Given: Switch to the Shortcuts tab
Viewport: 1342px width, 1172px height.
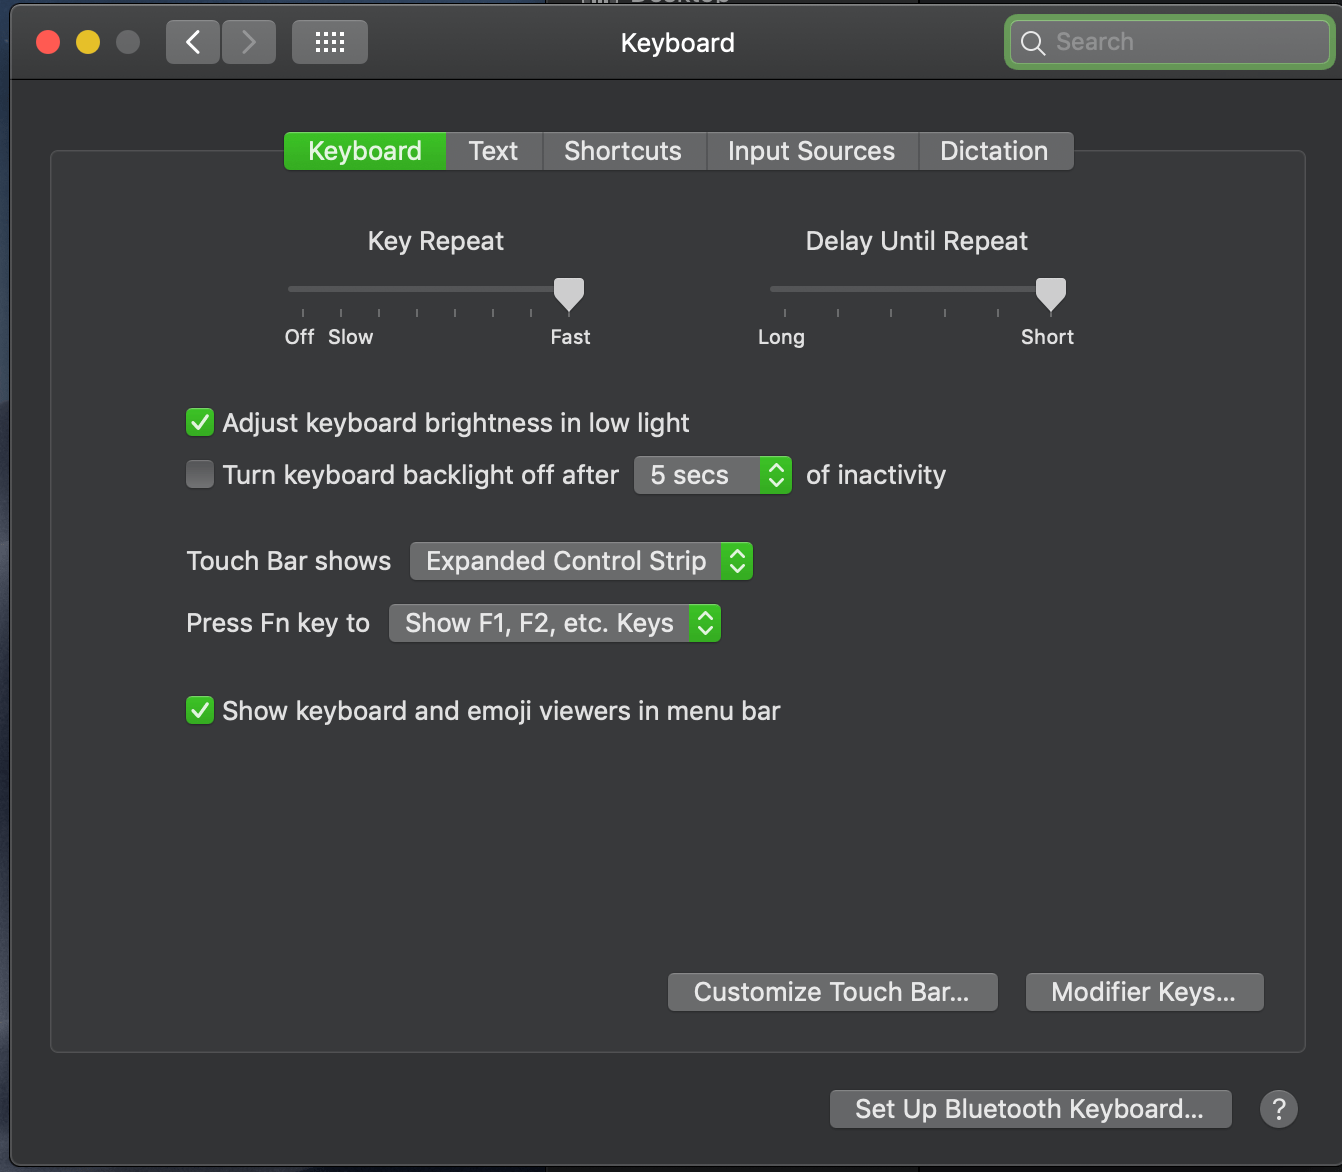Looking at the screenshot, I should click(622, 150).
